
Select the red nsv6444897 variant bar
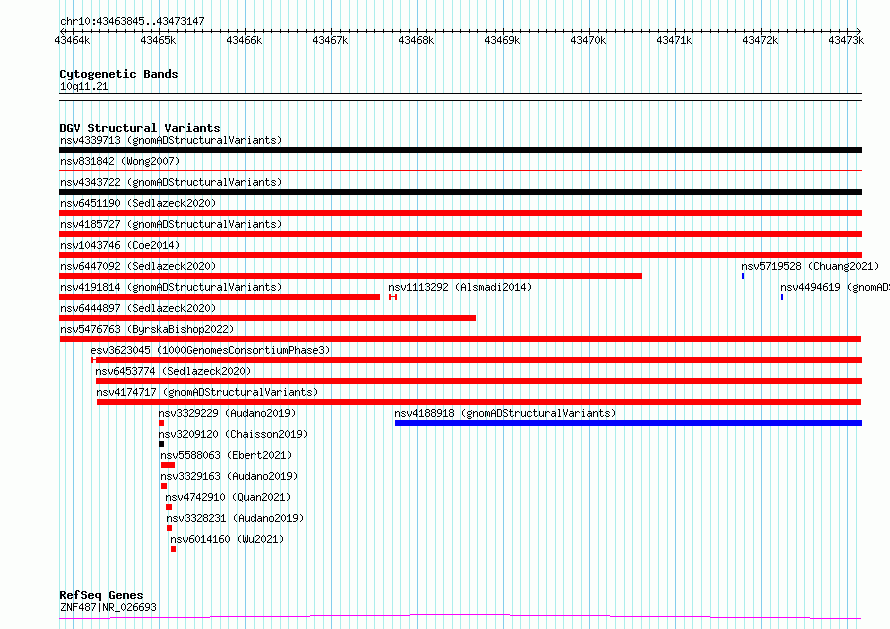[x=267, y=318]
